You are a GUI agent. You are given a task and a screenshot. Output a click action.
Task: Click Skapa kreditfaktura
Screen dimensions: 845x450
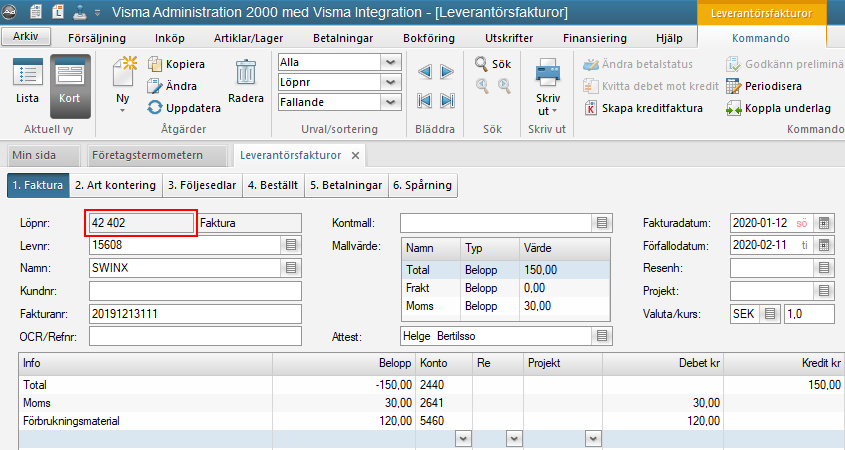click(x=643, y=108)
